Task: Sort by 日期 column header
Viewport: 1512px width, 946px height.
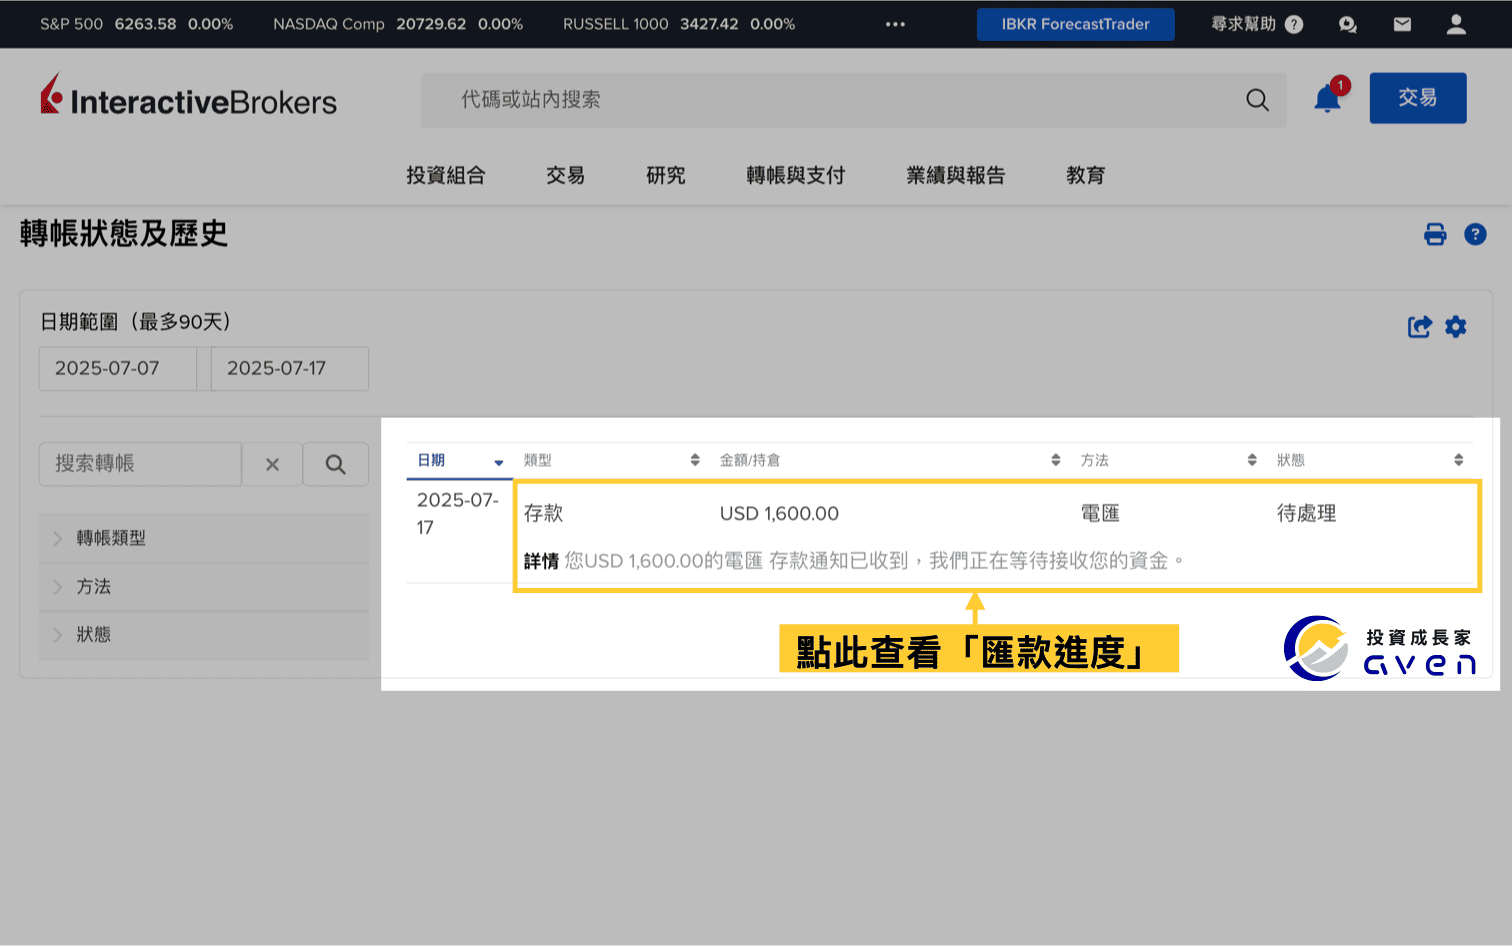Action: [460, 460]
